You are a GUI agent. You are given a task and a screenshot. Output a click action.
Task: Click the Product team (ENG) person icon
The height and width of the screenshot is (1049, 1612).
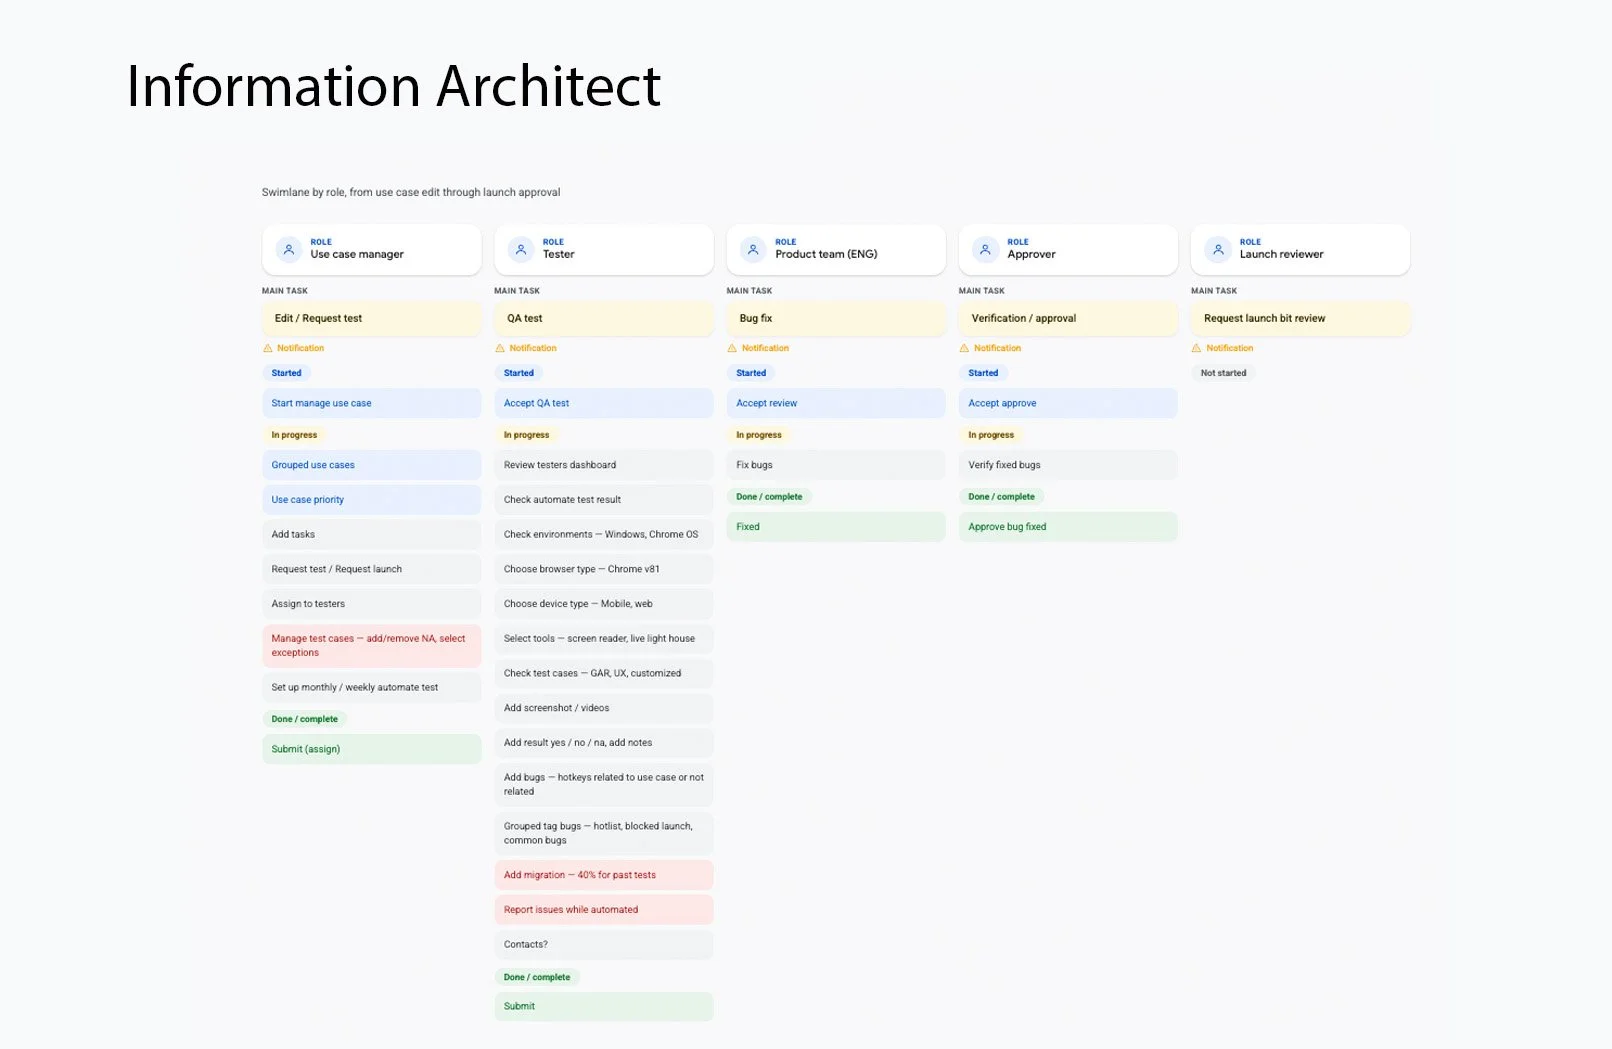(x=753, y=250)
